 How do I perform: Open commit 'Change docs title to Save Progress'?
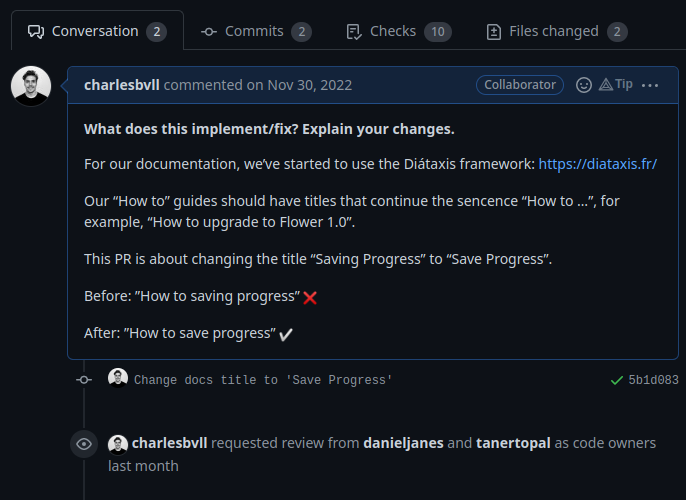[263, 380]
